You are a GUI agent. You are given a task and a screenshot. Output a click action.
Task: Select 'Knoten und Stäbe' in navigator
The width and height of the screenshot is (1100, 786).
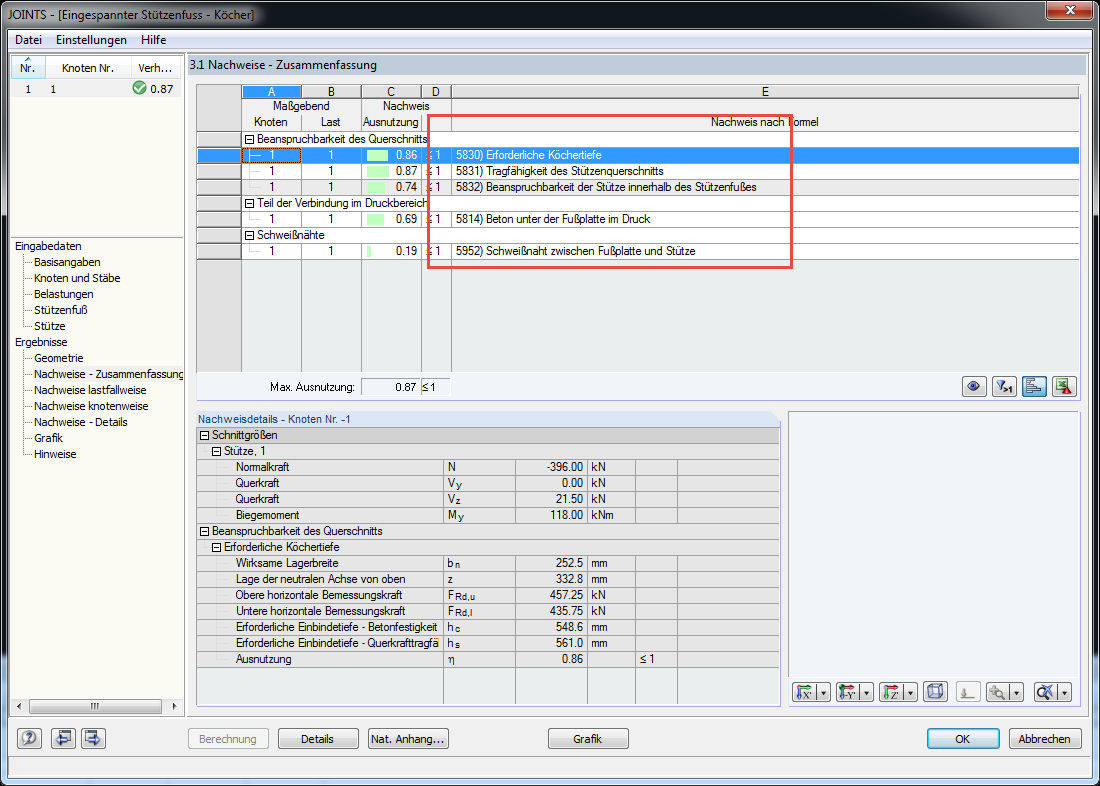[x=77, y=278]
